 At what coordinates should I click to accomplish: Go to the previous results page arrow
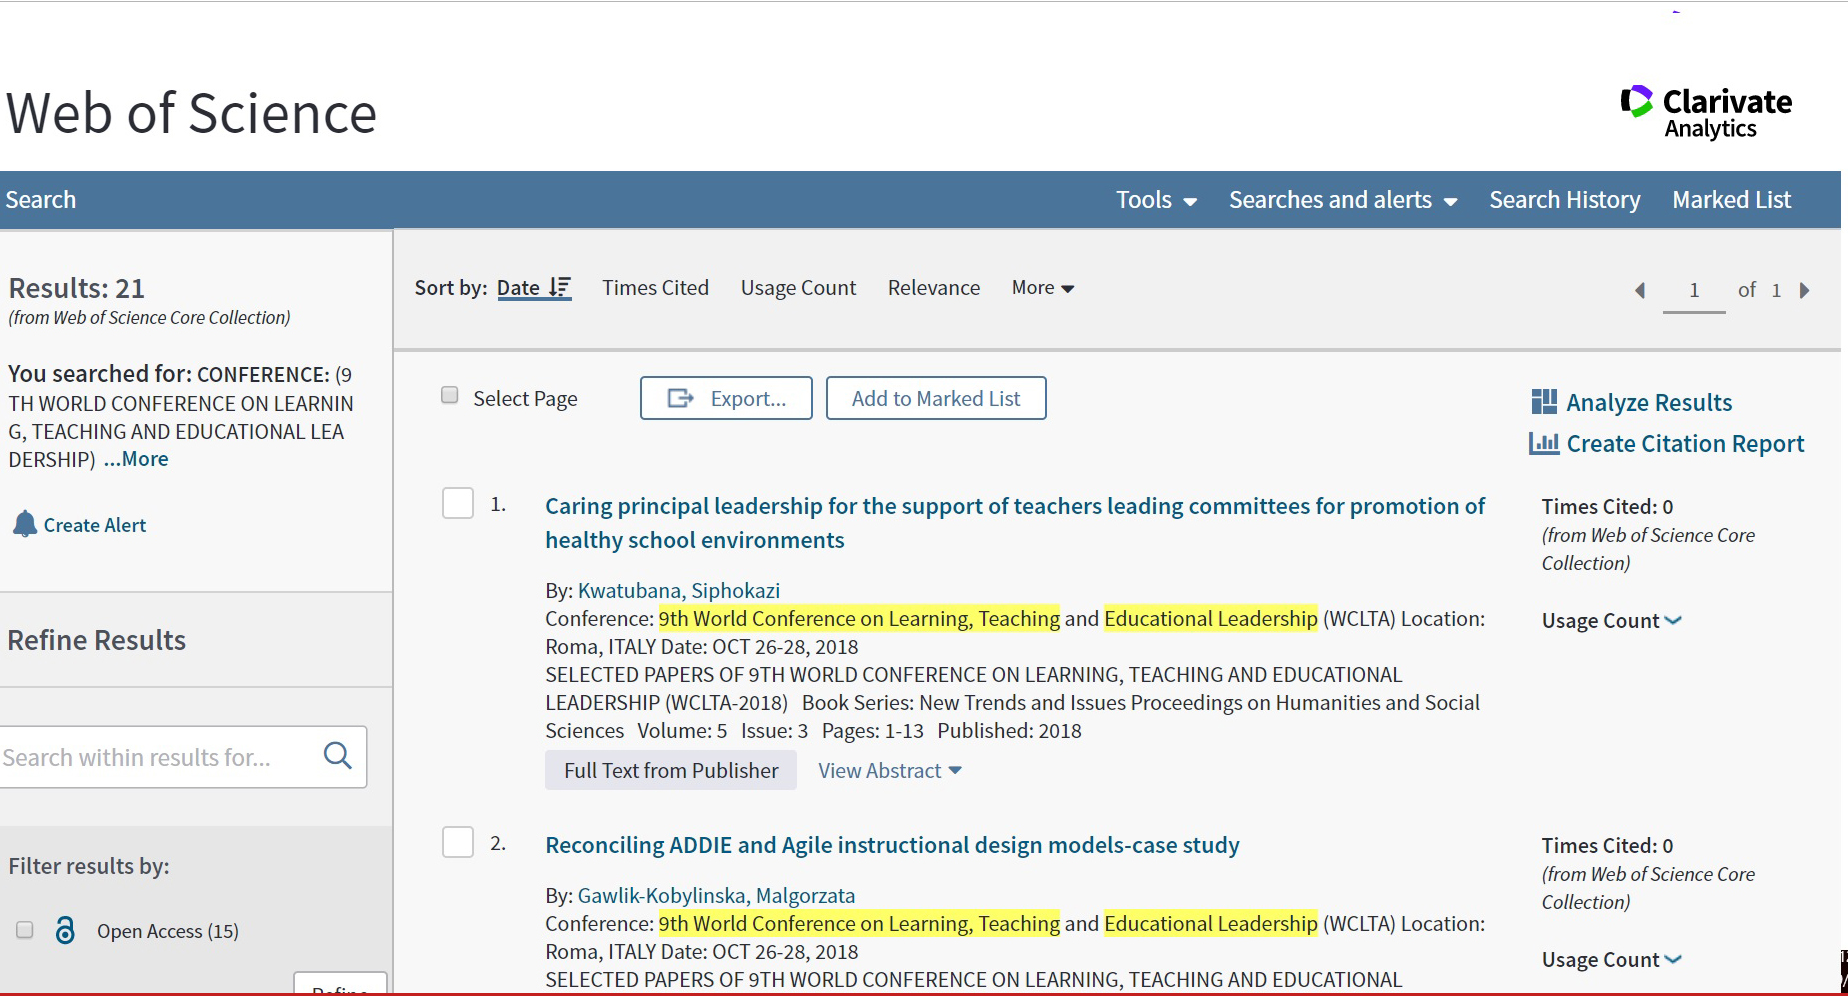(1640, 290)
